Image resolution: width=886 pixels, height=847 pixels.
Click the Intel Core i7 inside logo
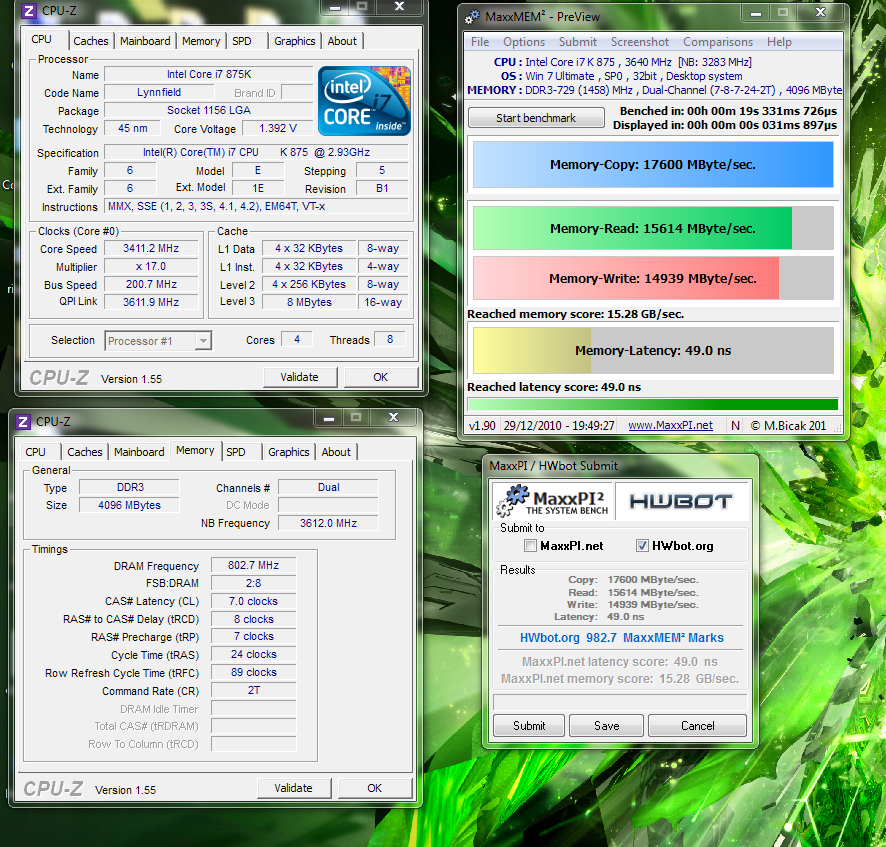click(x=364, y=101)
